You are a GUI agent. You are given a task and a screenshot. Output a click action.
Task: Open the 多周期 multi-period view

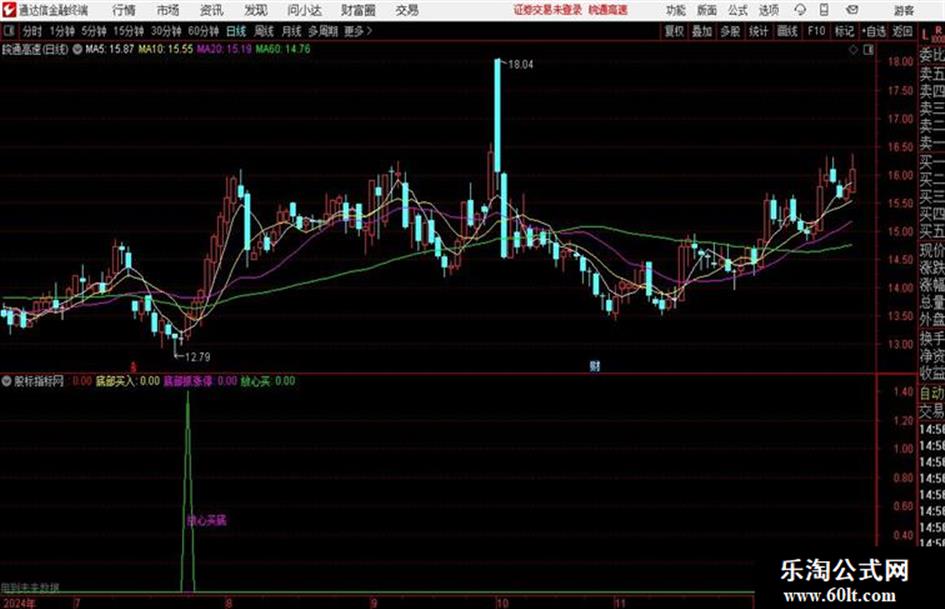(323, 31)
